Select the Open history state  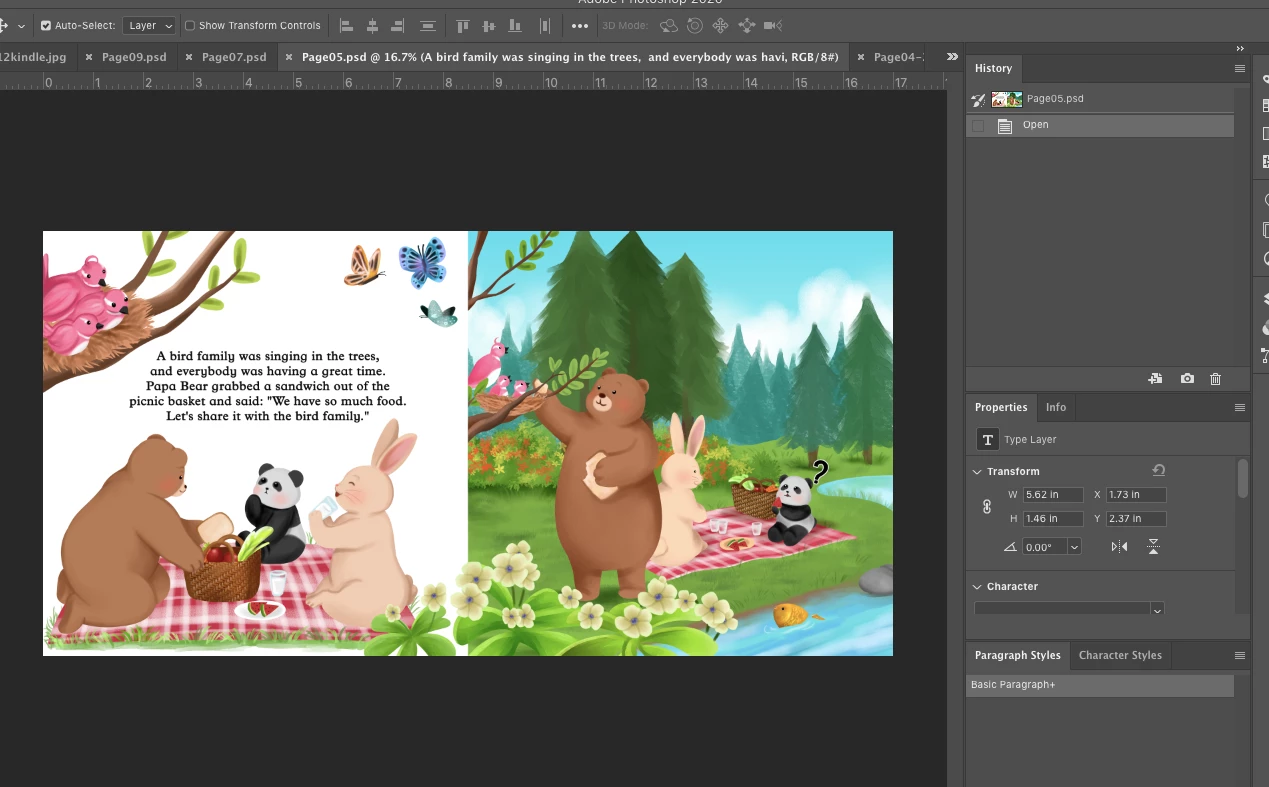(1100, 126)
